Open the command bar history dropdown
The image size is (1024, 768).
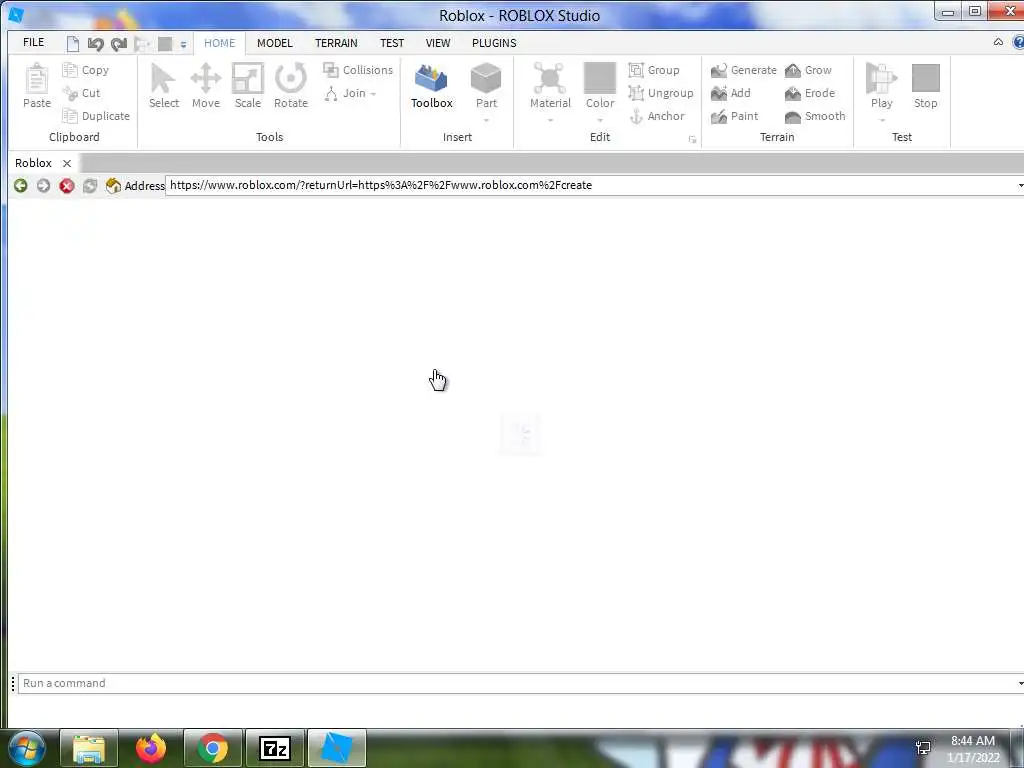pyautogui.click(x=1020, y=684)
